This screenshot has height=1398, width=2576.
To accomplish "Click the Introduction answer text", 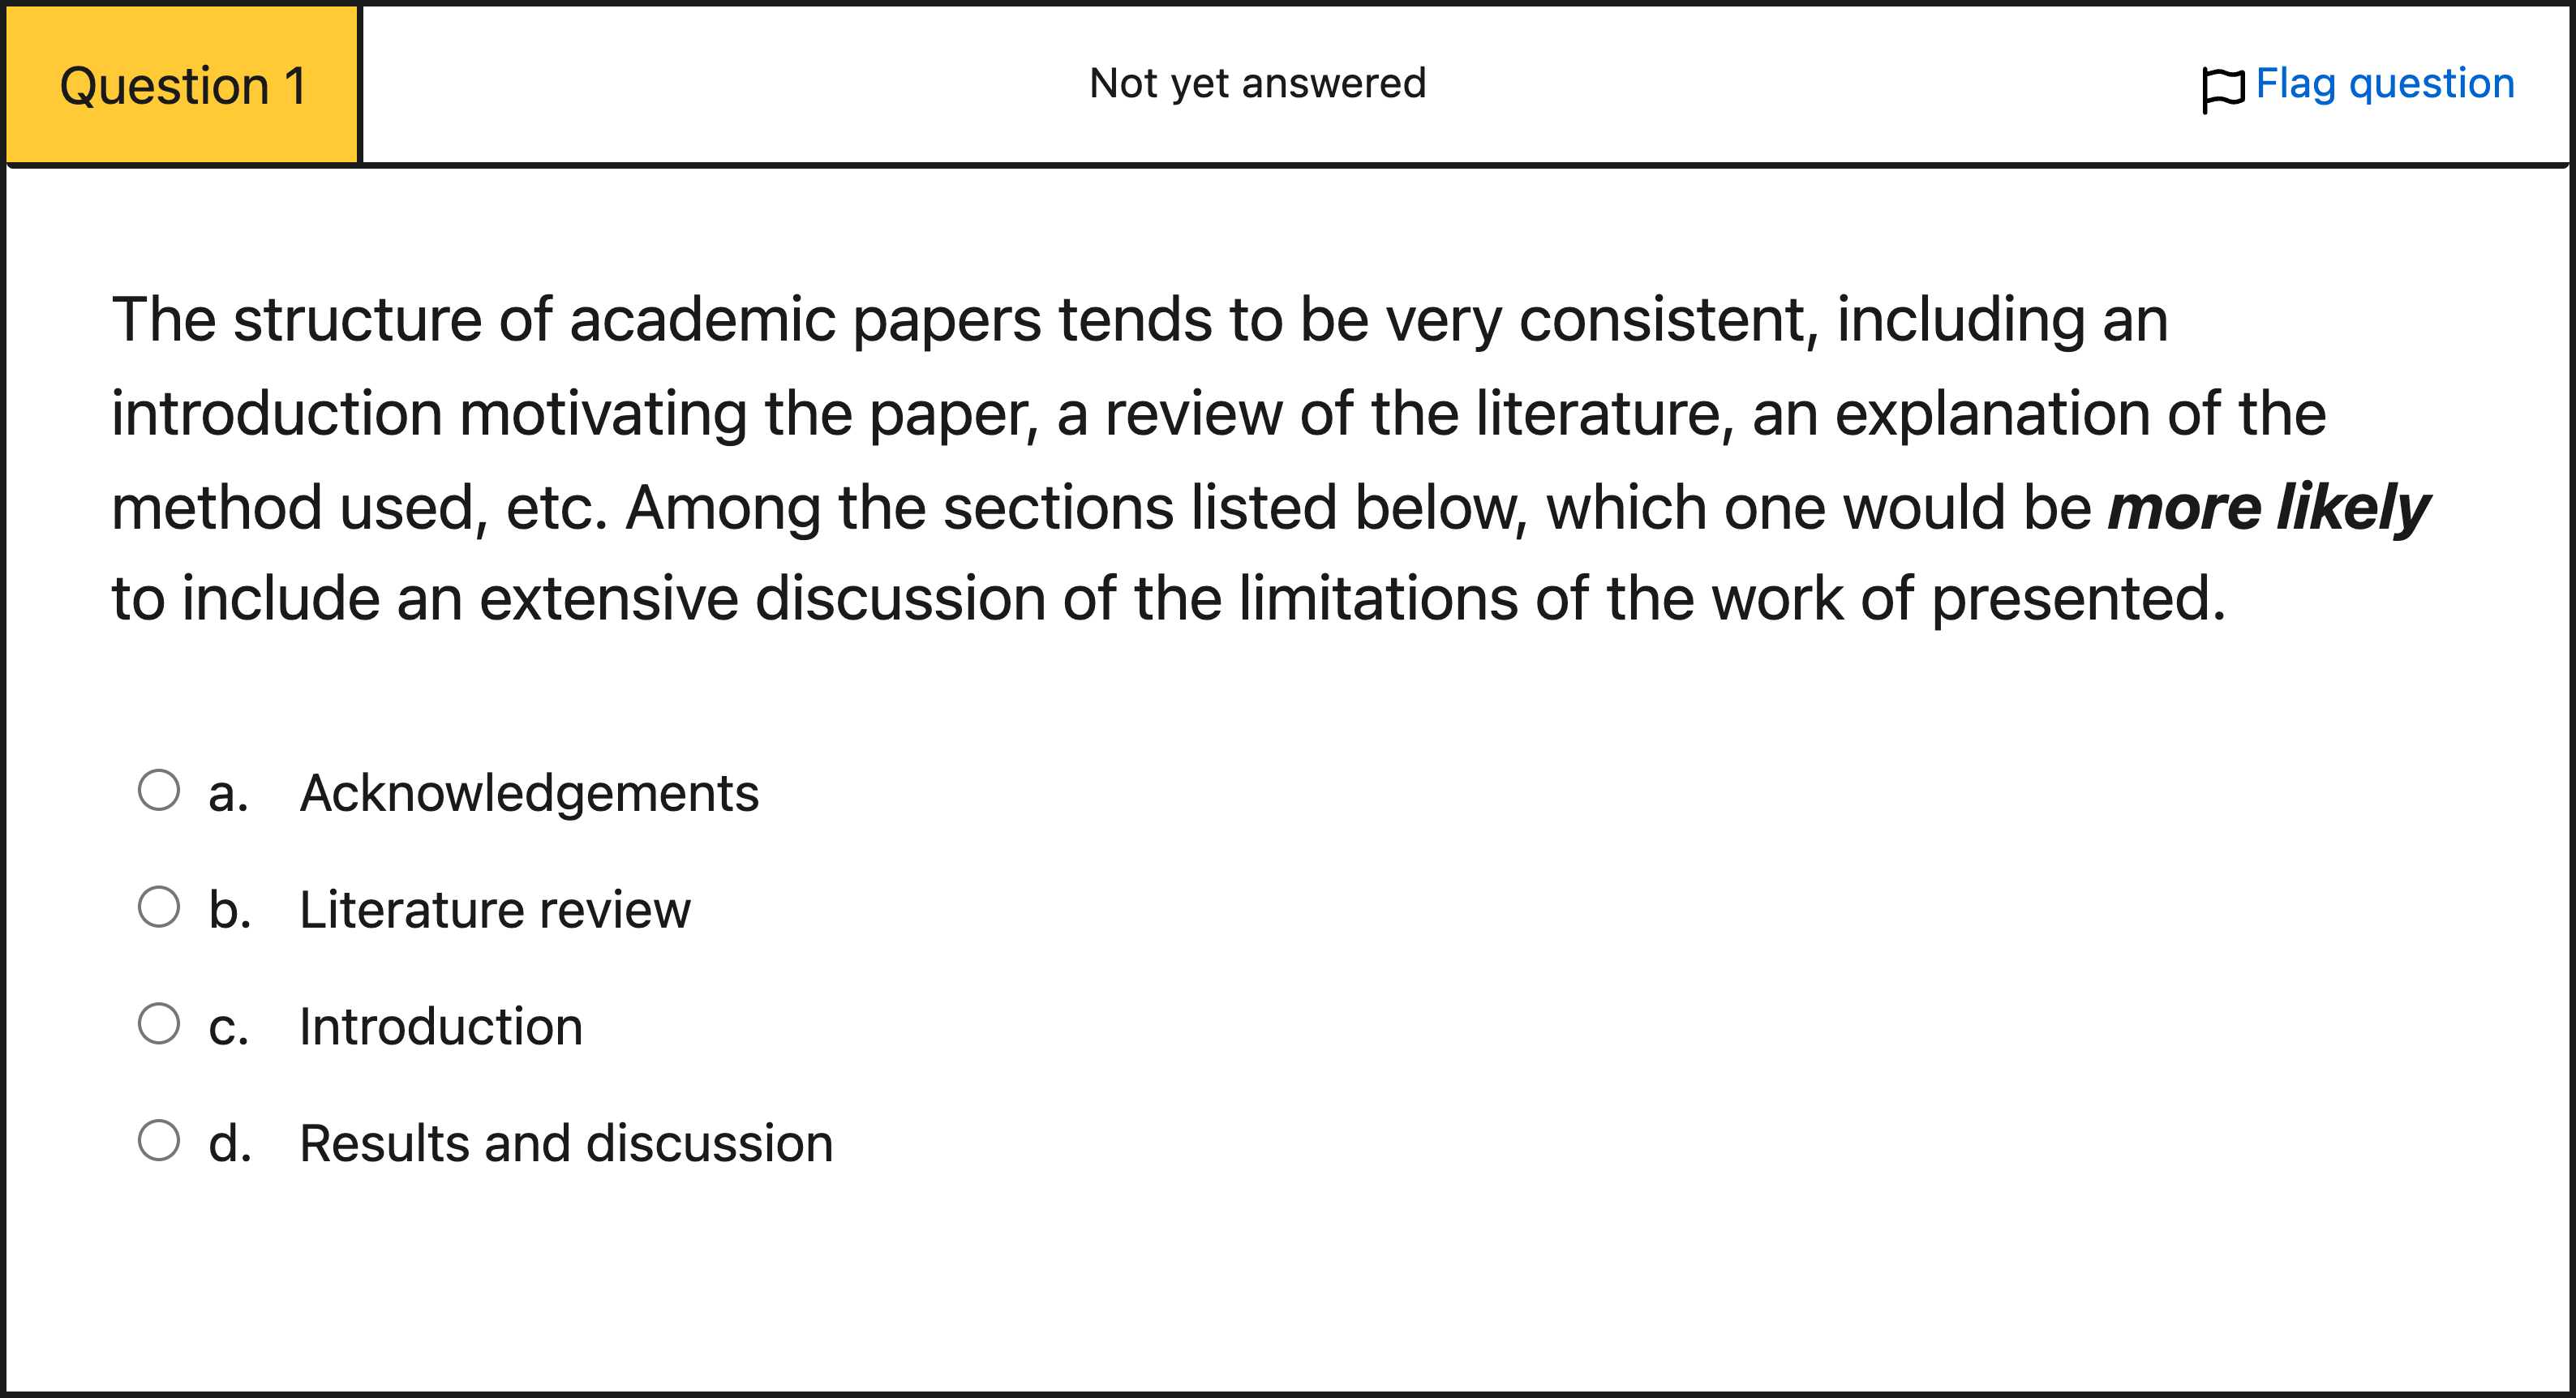I will pyautogui.click(x=441, y=1027).
